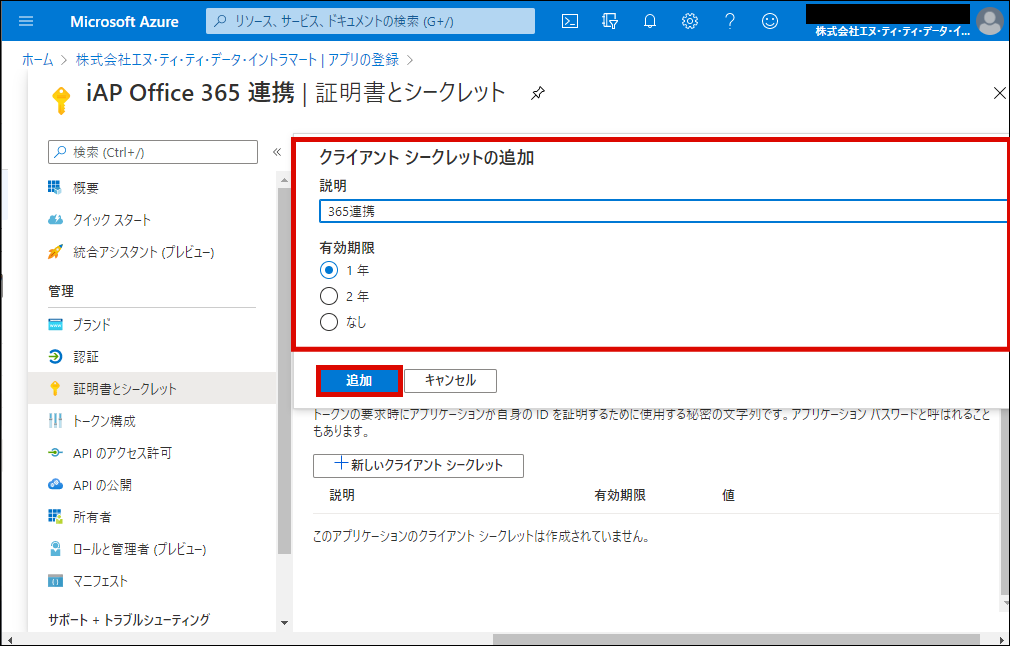Click the ロールと管理者 icon
Viewport: 1010px width, 646px height.
[x=55, y=549]
